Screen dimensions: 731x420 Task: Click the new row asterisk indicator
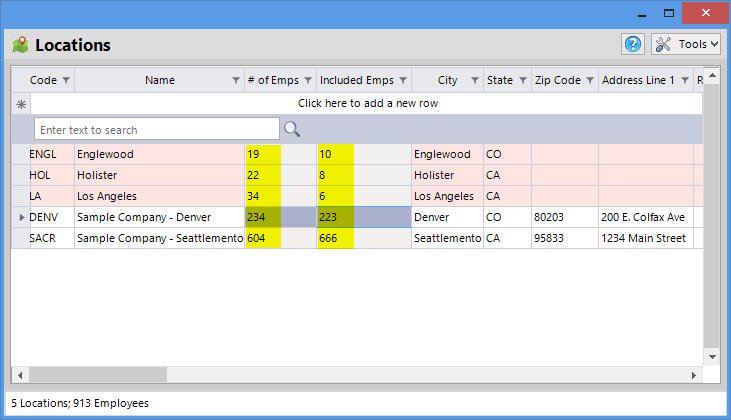click(21, 104)
